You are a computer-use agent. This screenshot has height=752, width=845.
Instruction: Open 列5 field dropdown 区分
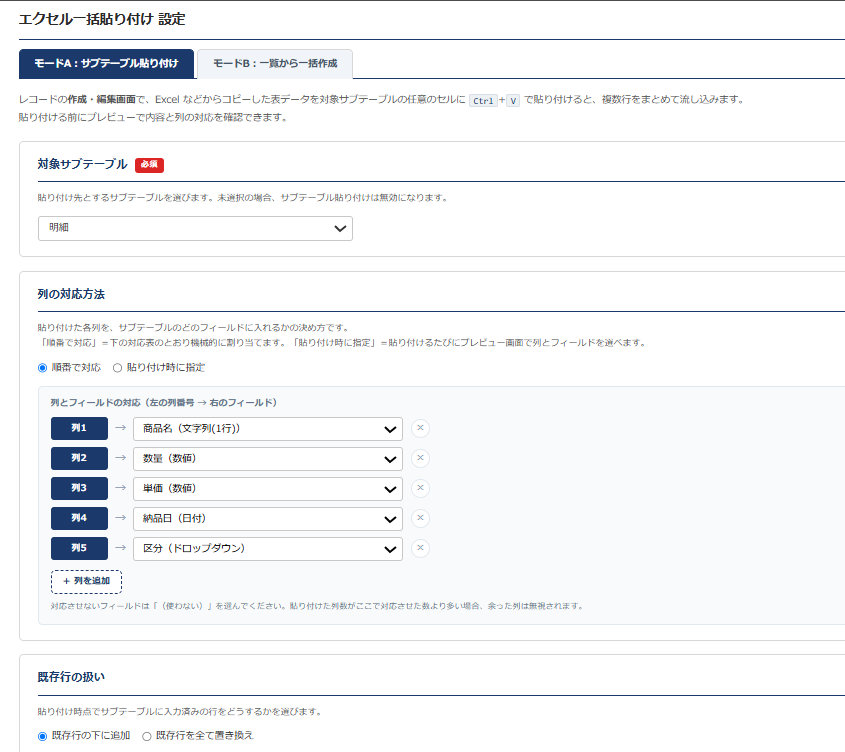pyautogui.click(x=268, y=549)
